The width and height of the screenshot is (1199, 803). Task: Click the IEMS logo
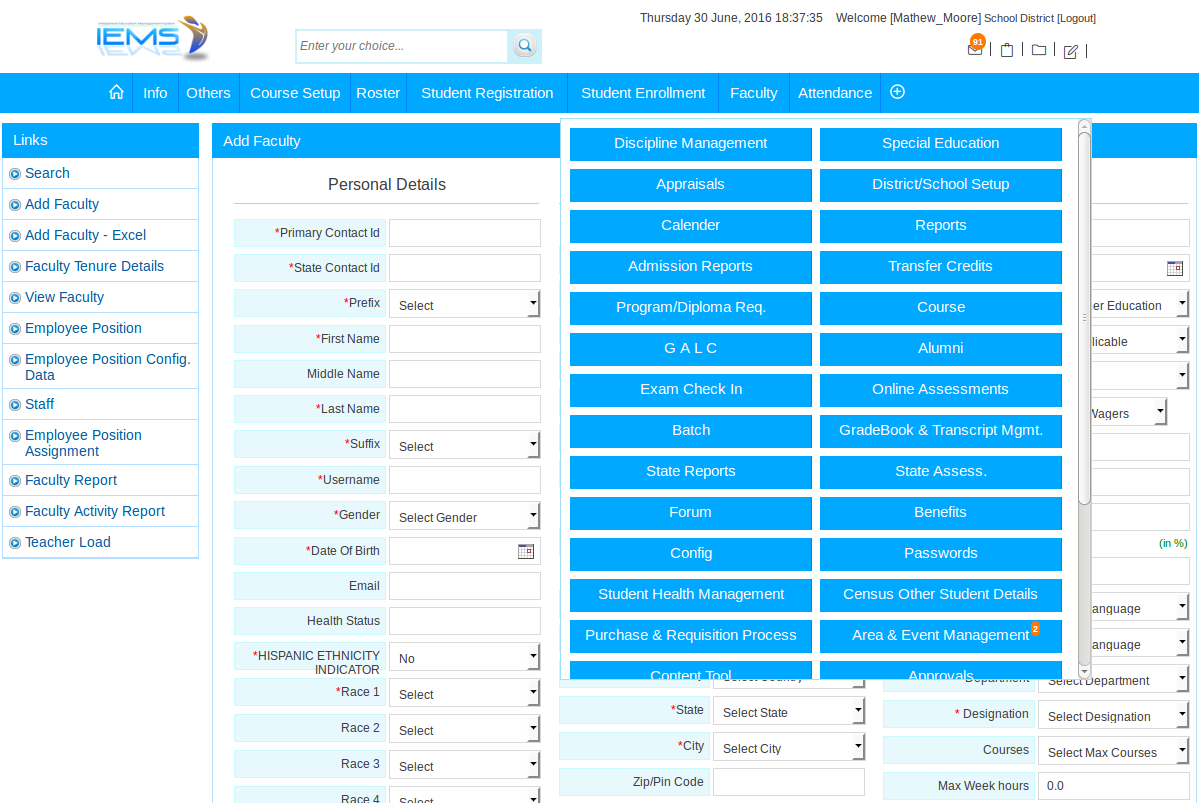152,38
